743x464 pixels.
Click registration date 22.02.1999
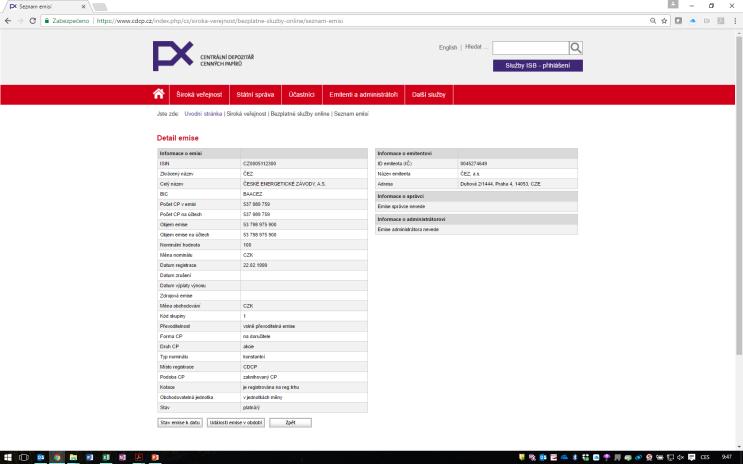pos(255,265)
